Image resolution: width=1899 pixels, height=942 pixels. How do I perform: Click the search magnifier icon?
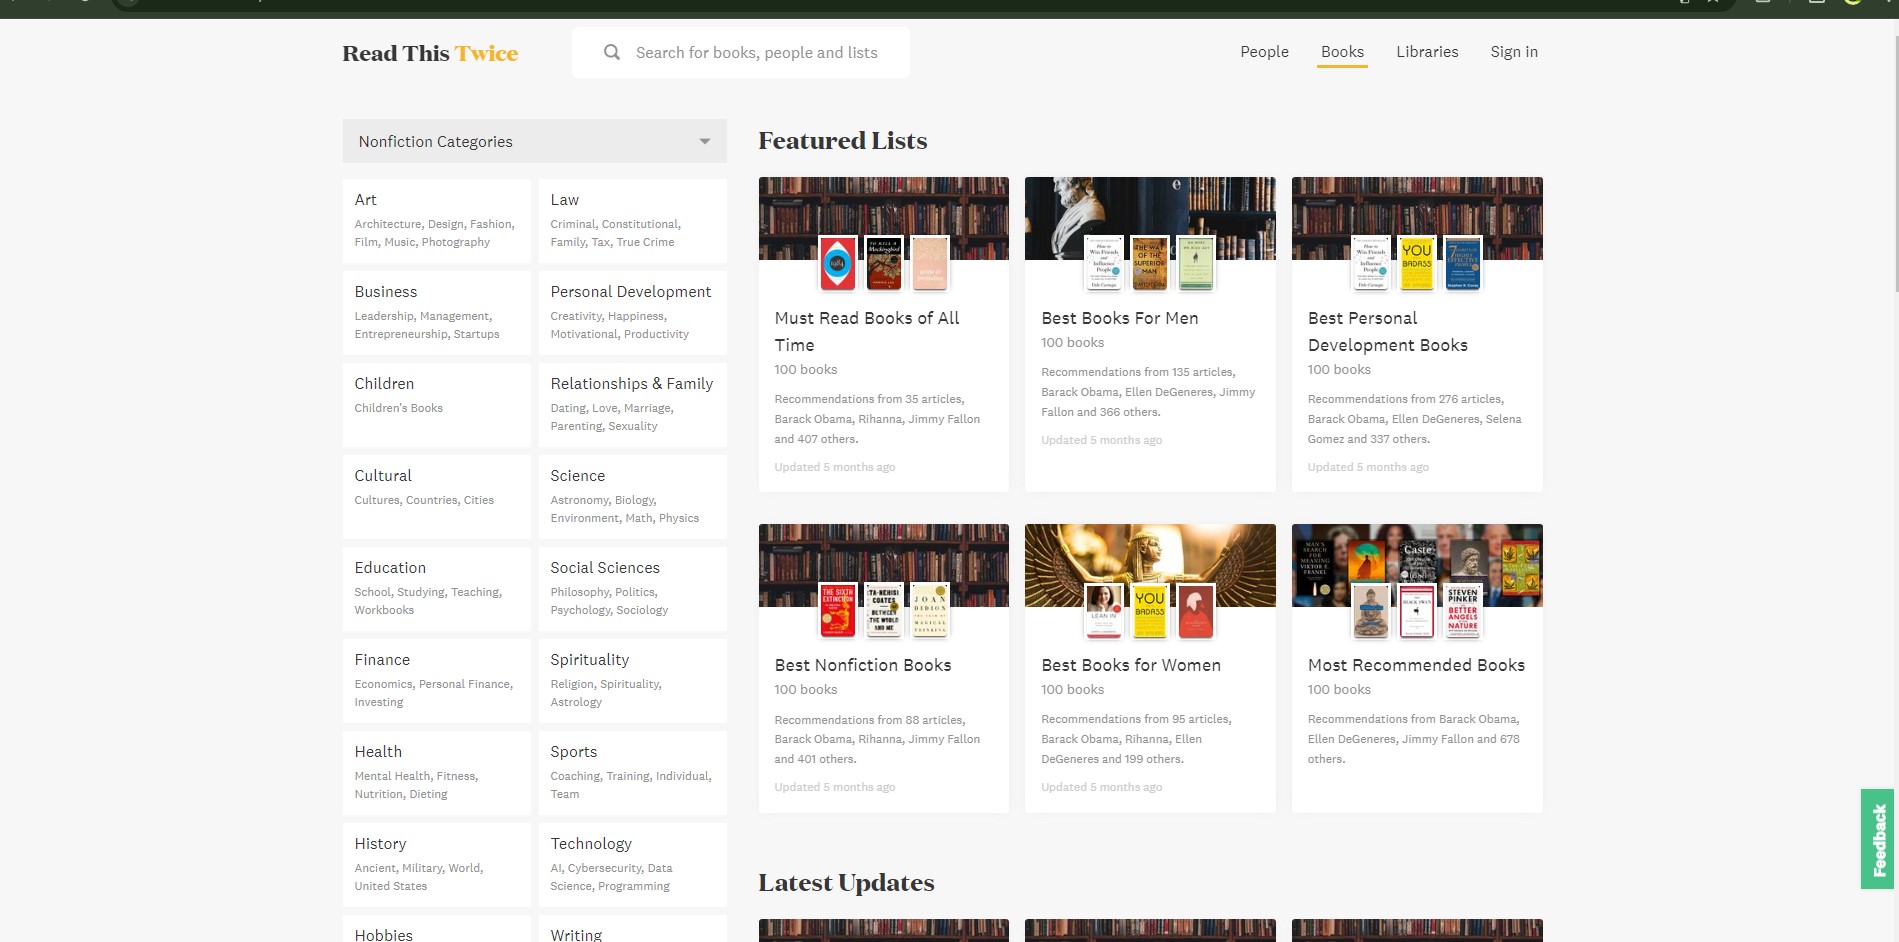612,52
